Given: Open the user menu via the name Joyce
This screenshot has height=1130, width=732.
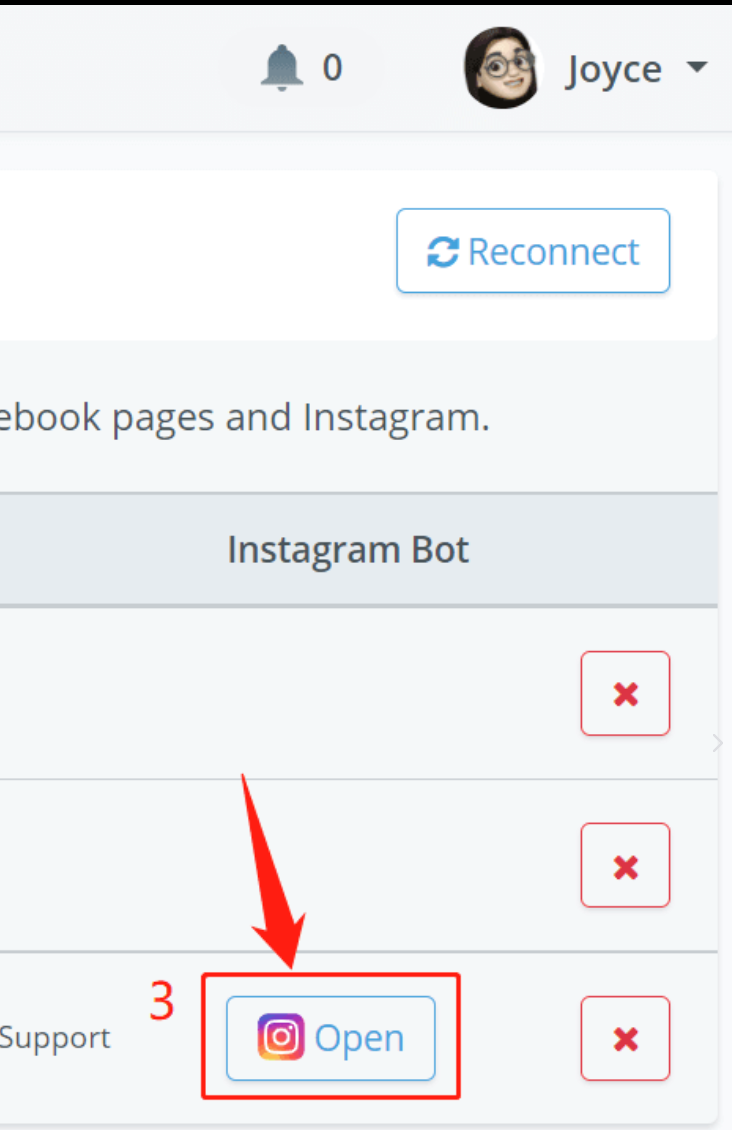Looking at the screenshot, I should tap(613, 70).
